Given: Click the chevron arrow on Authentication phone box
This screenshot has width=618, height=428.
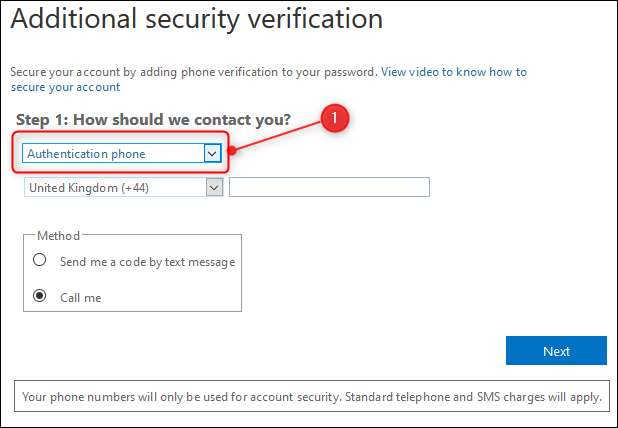Looking at the screenshot, I should coord(211,154).
